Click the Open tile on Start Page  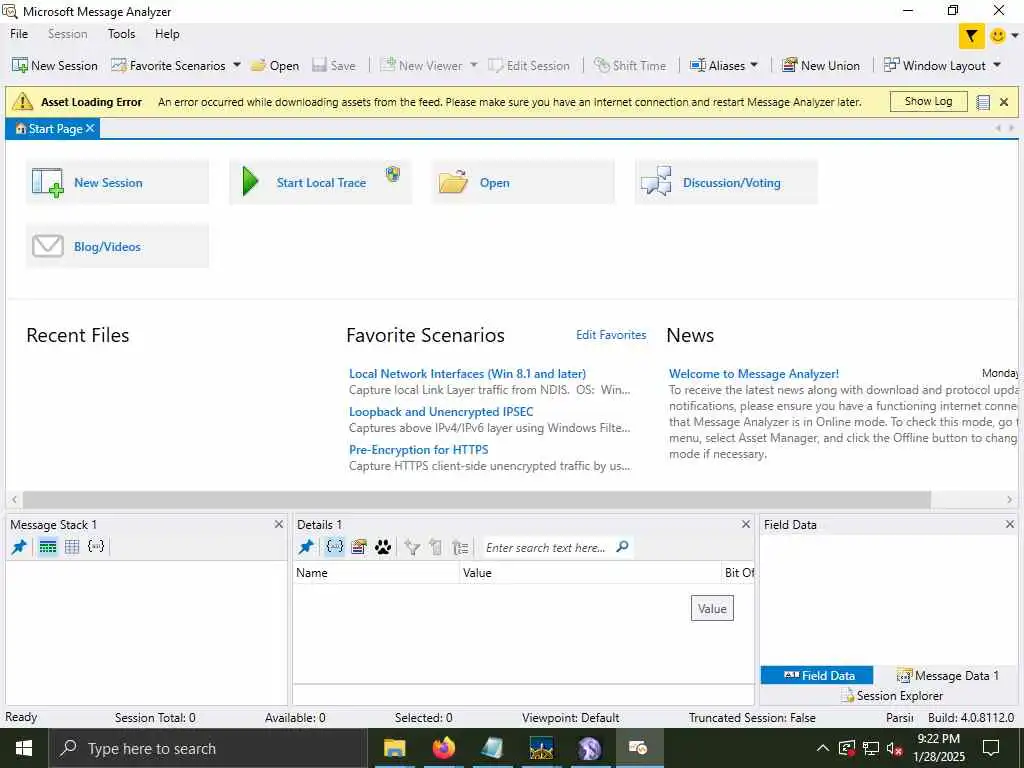click(523, 182)
